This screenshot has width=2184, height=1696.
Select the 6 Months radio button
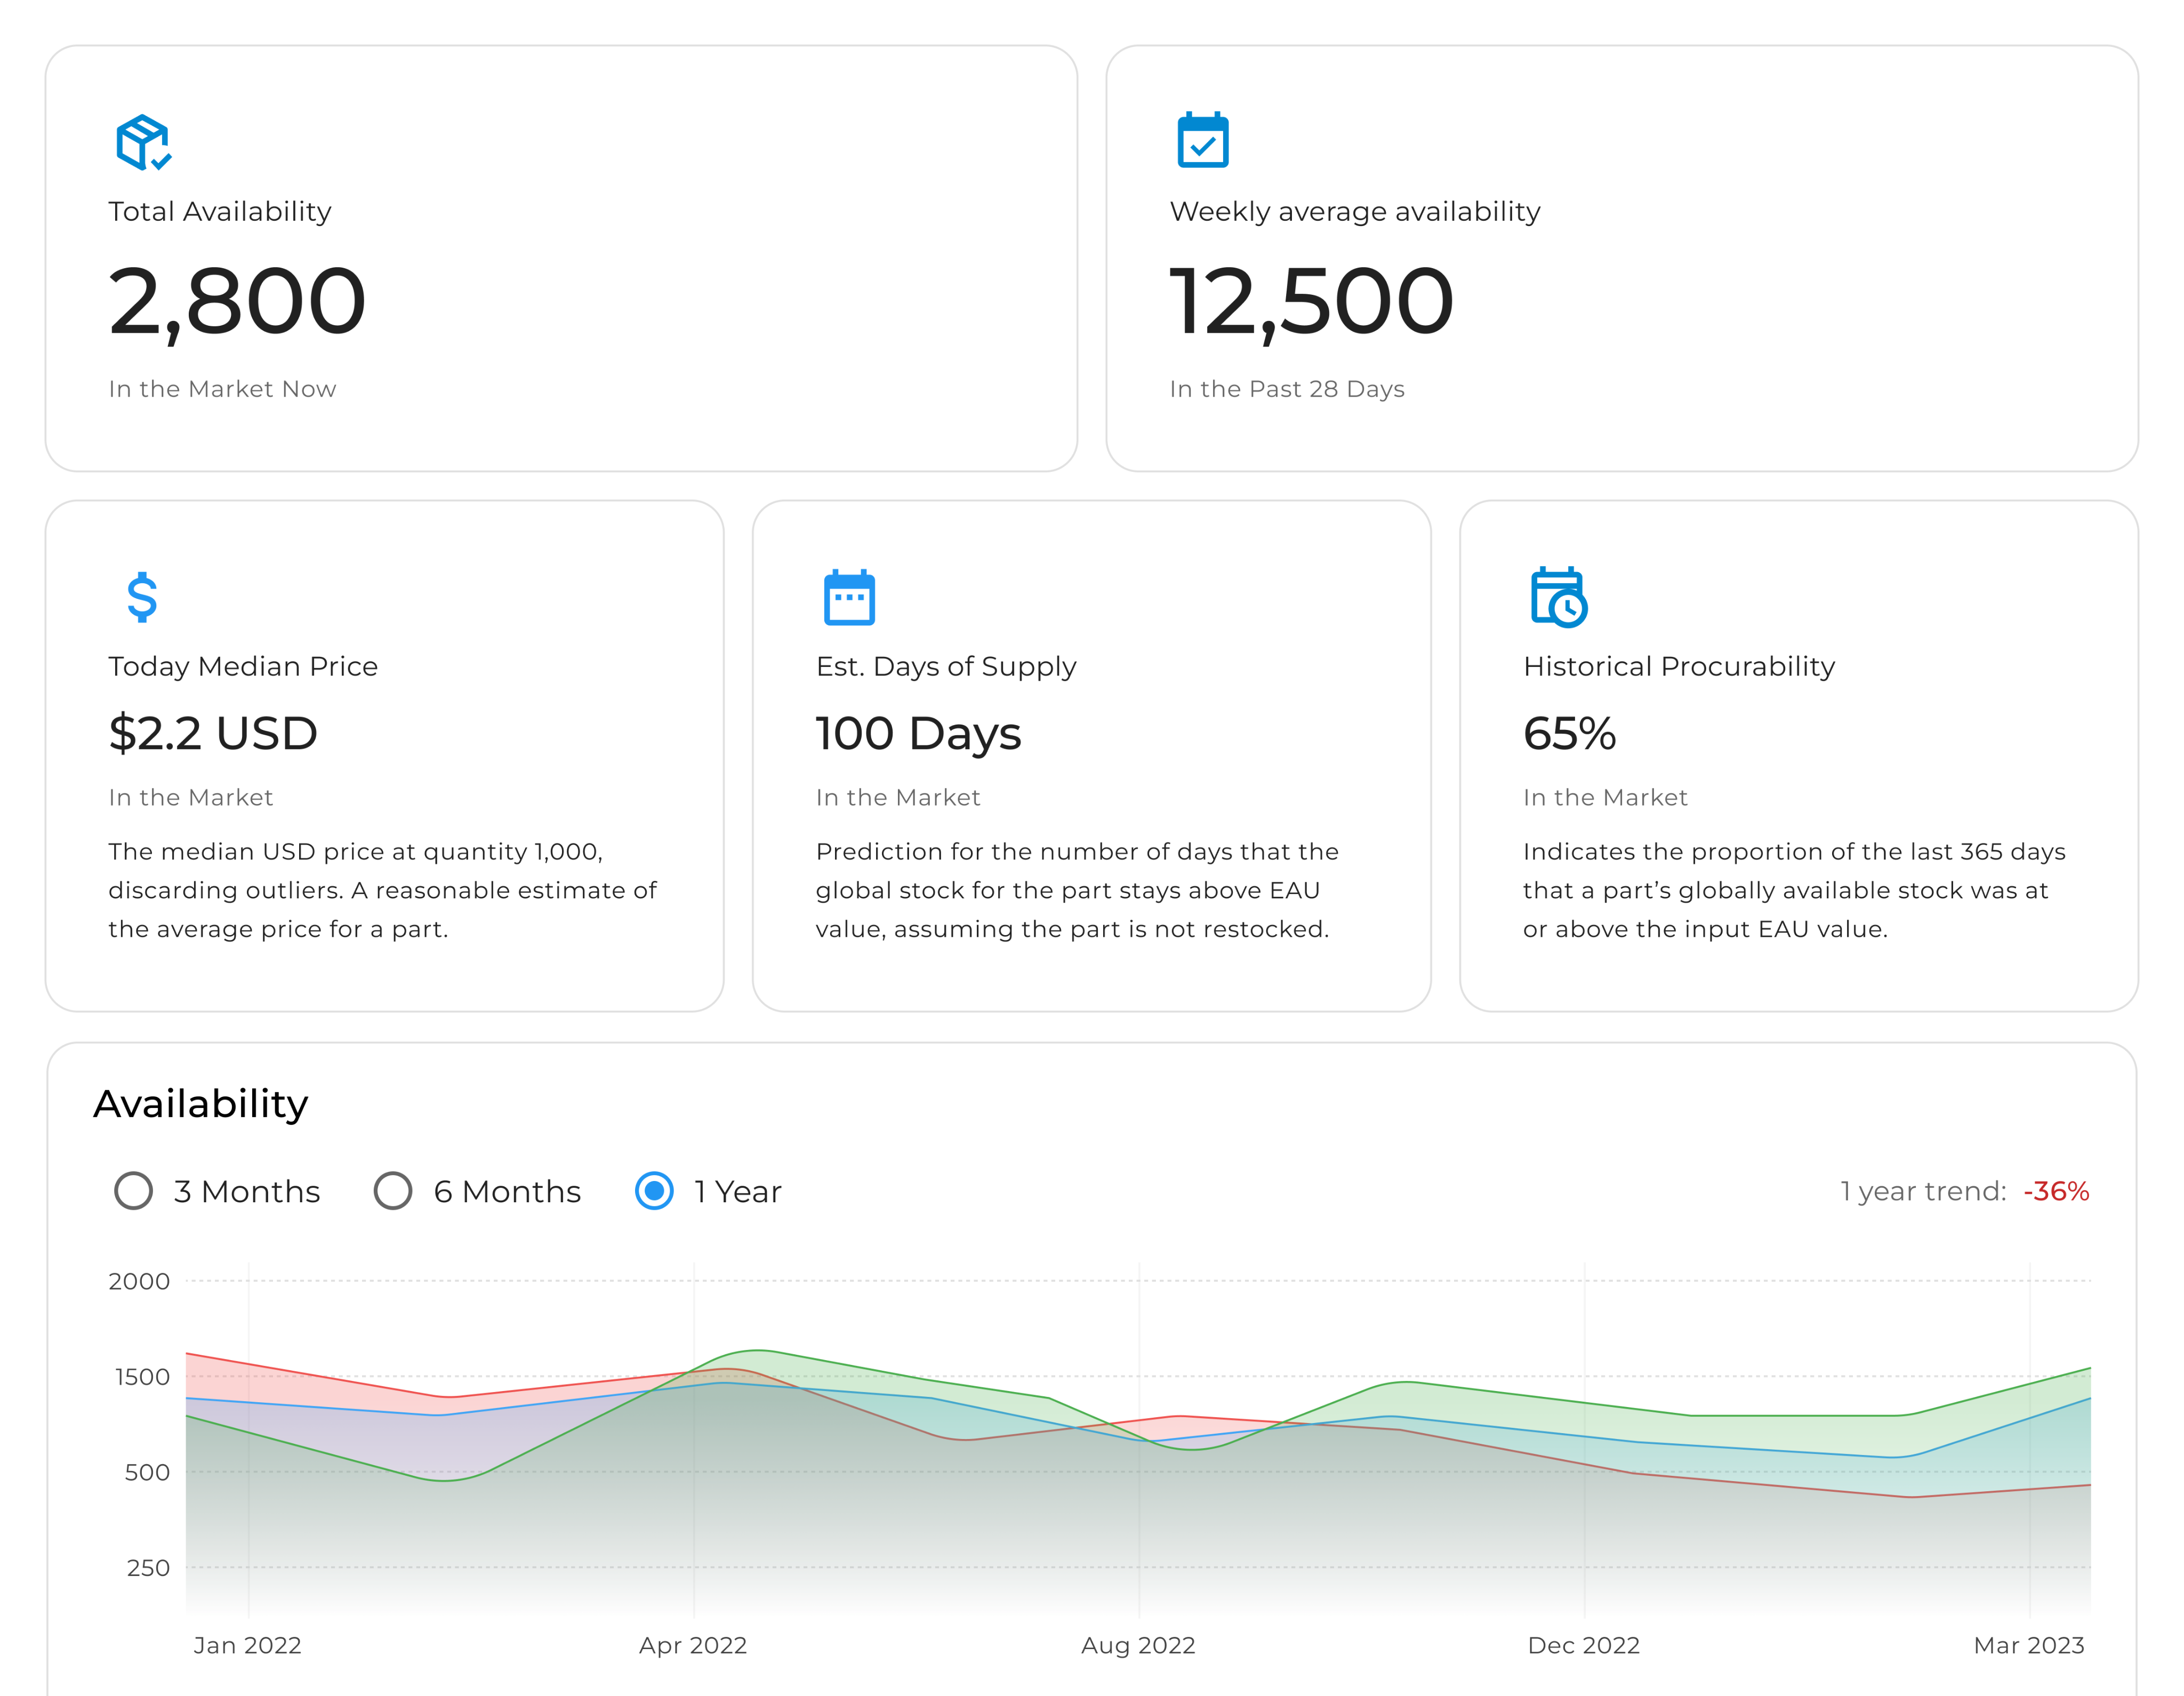point(393,1191)
